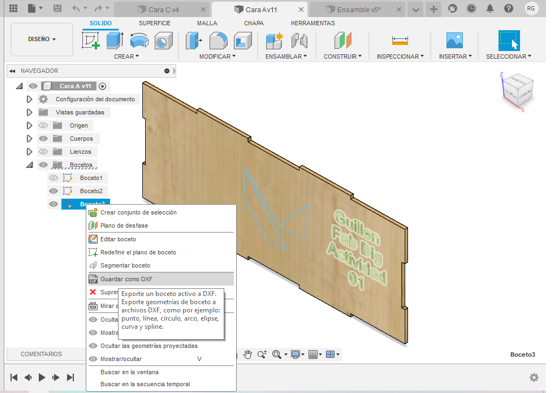The image size is (555, 393).
Task: Activate the Select tool icon
Action: click(509, 40)
